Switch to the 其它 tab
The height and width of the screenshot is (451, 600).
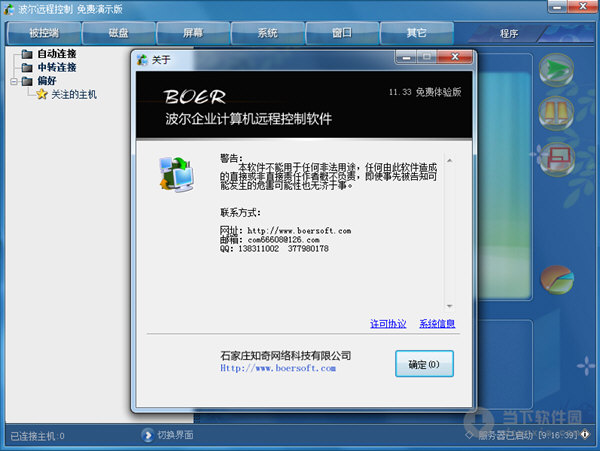pos(416,33)
